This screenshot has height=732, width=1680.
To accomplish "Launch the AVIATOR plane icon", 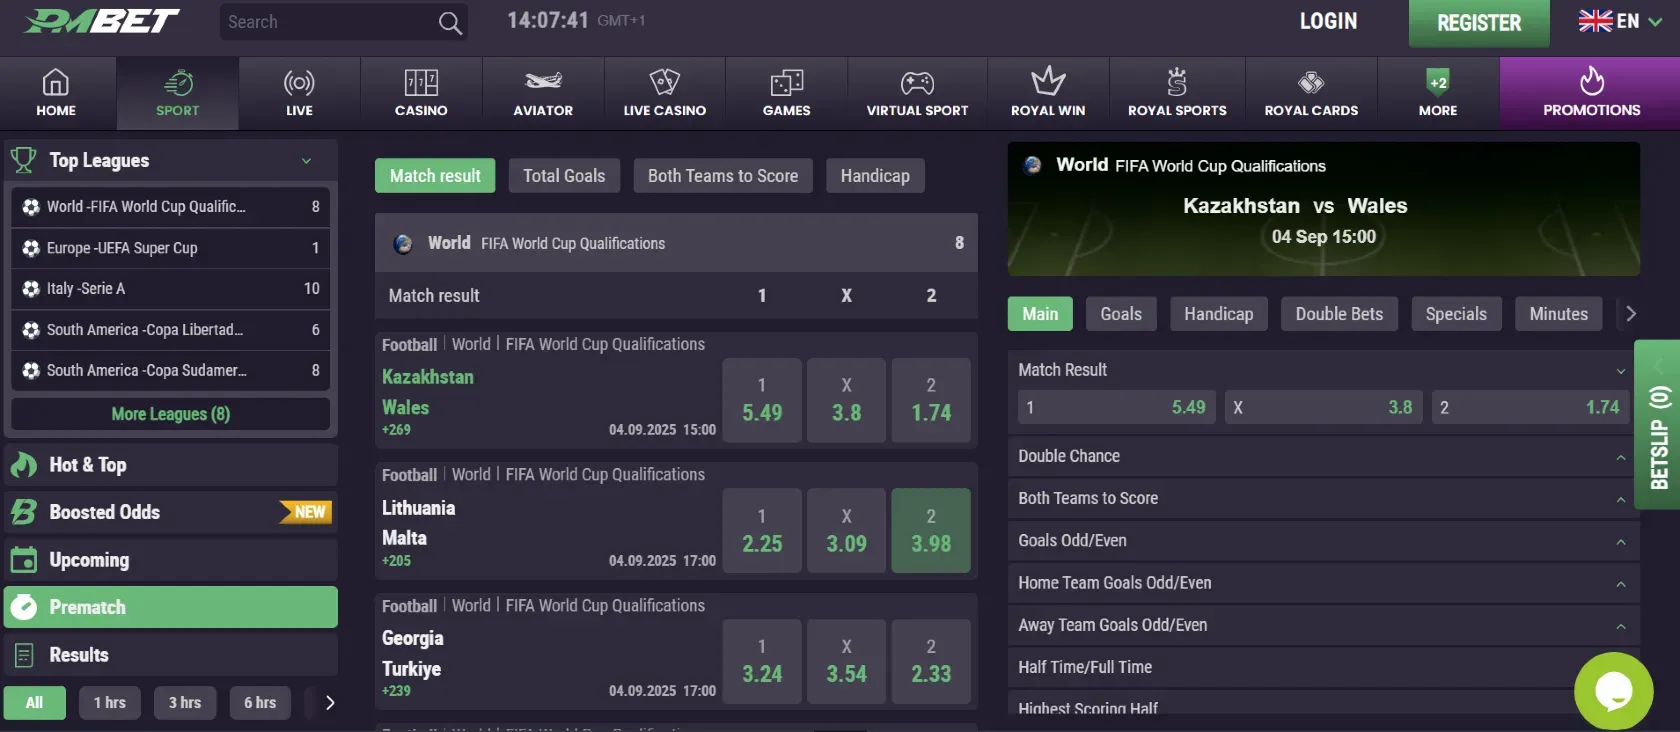I will 543,81.
